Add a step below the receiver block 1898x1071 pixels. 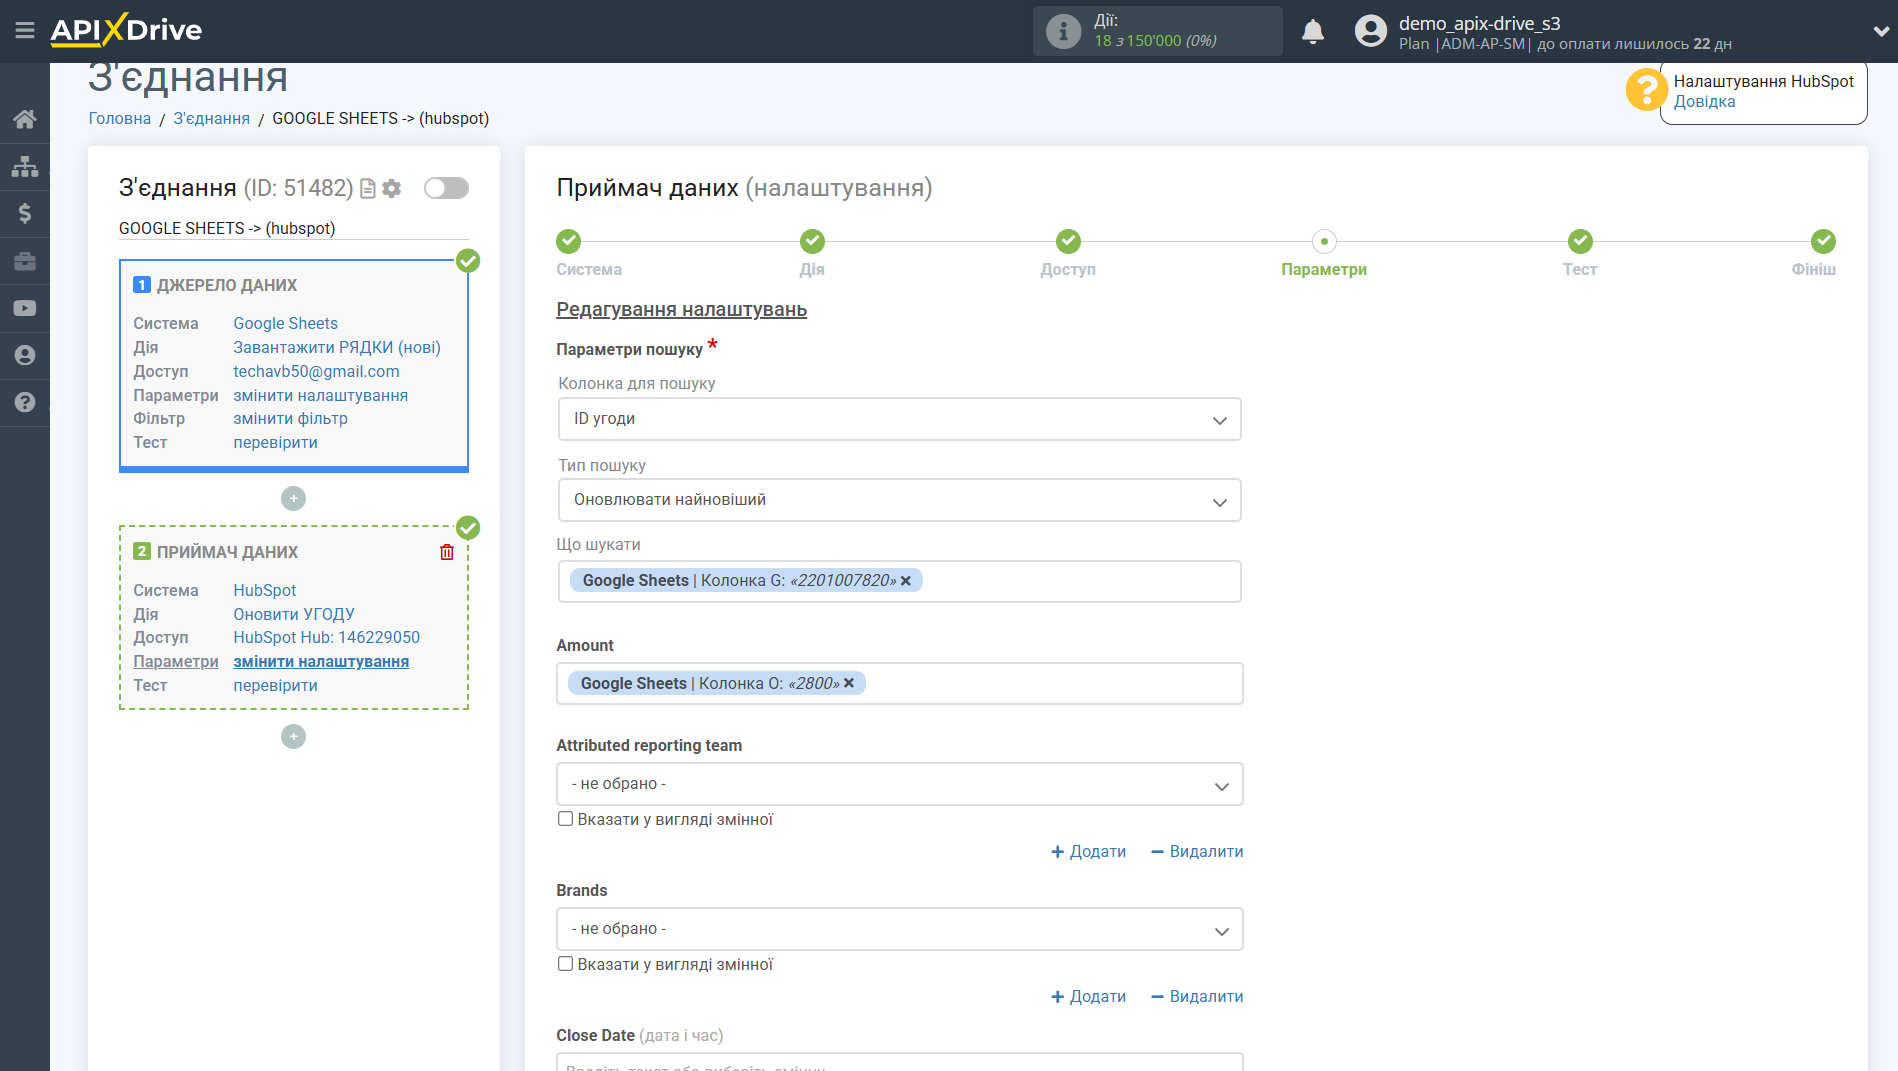pos(293,736)
